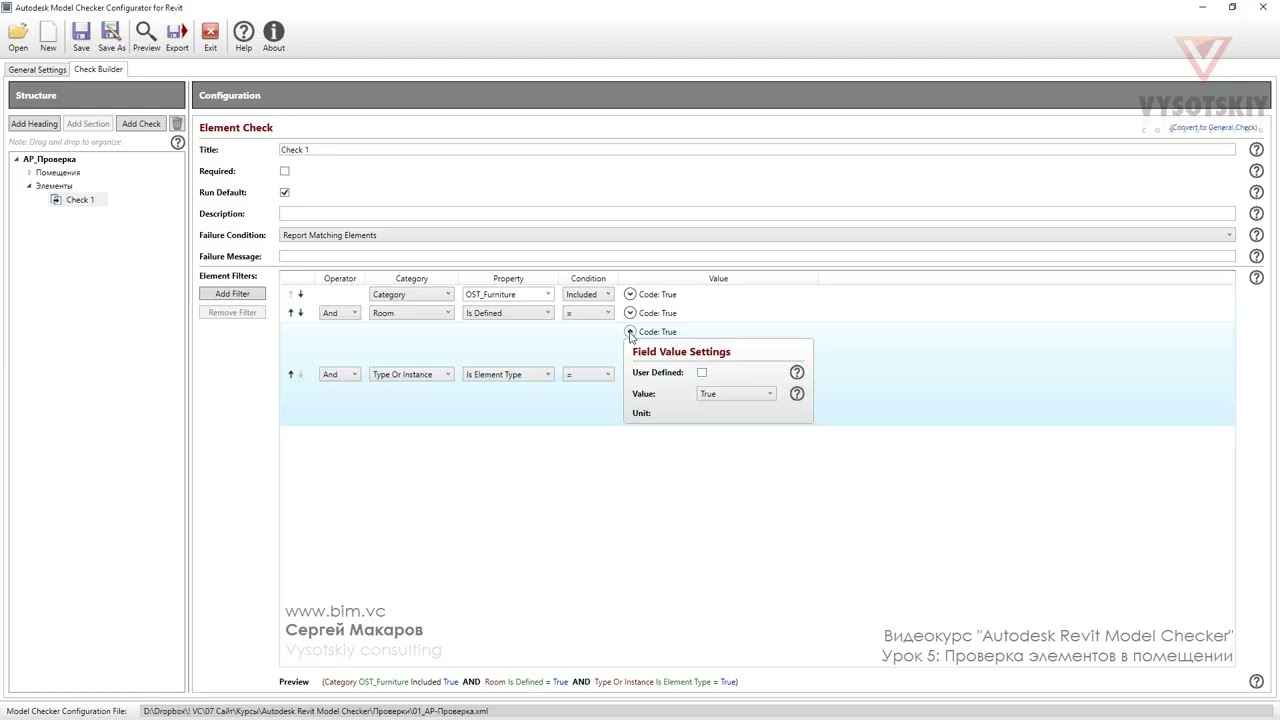Move Type Or Instance filter row up
Screen dimensions: 1280x720
tap(291, 374)
